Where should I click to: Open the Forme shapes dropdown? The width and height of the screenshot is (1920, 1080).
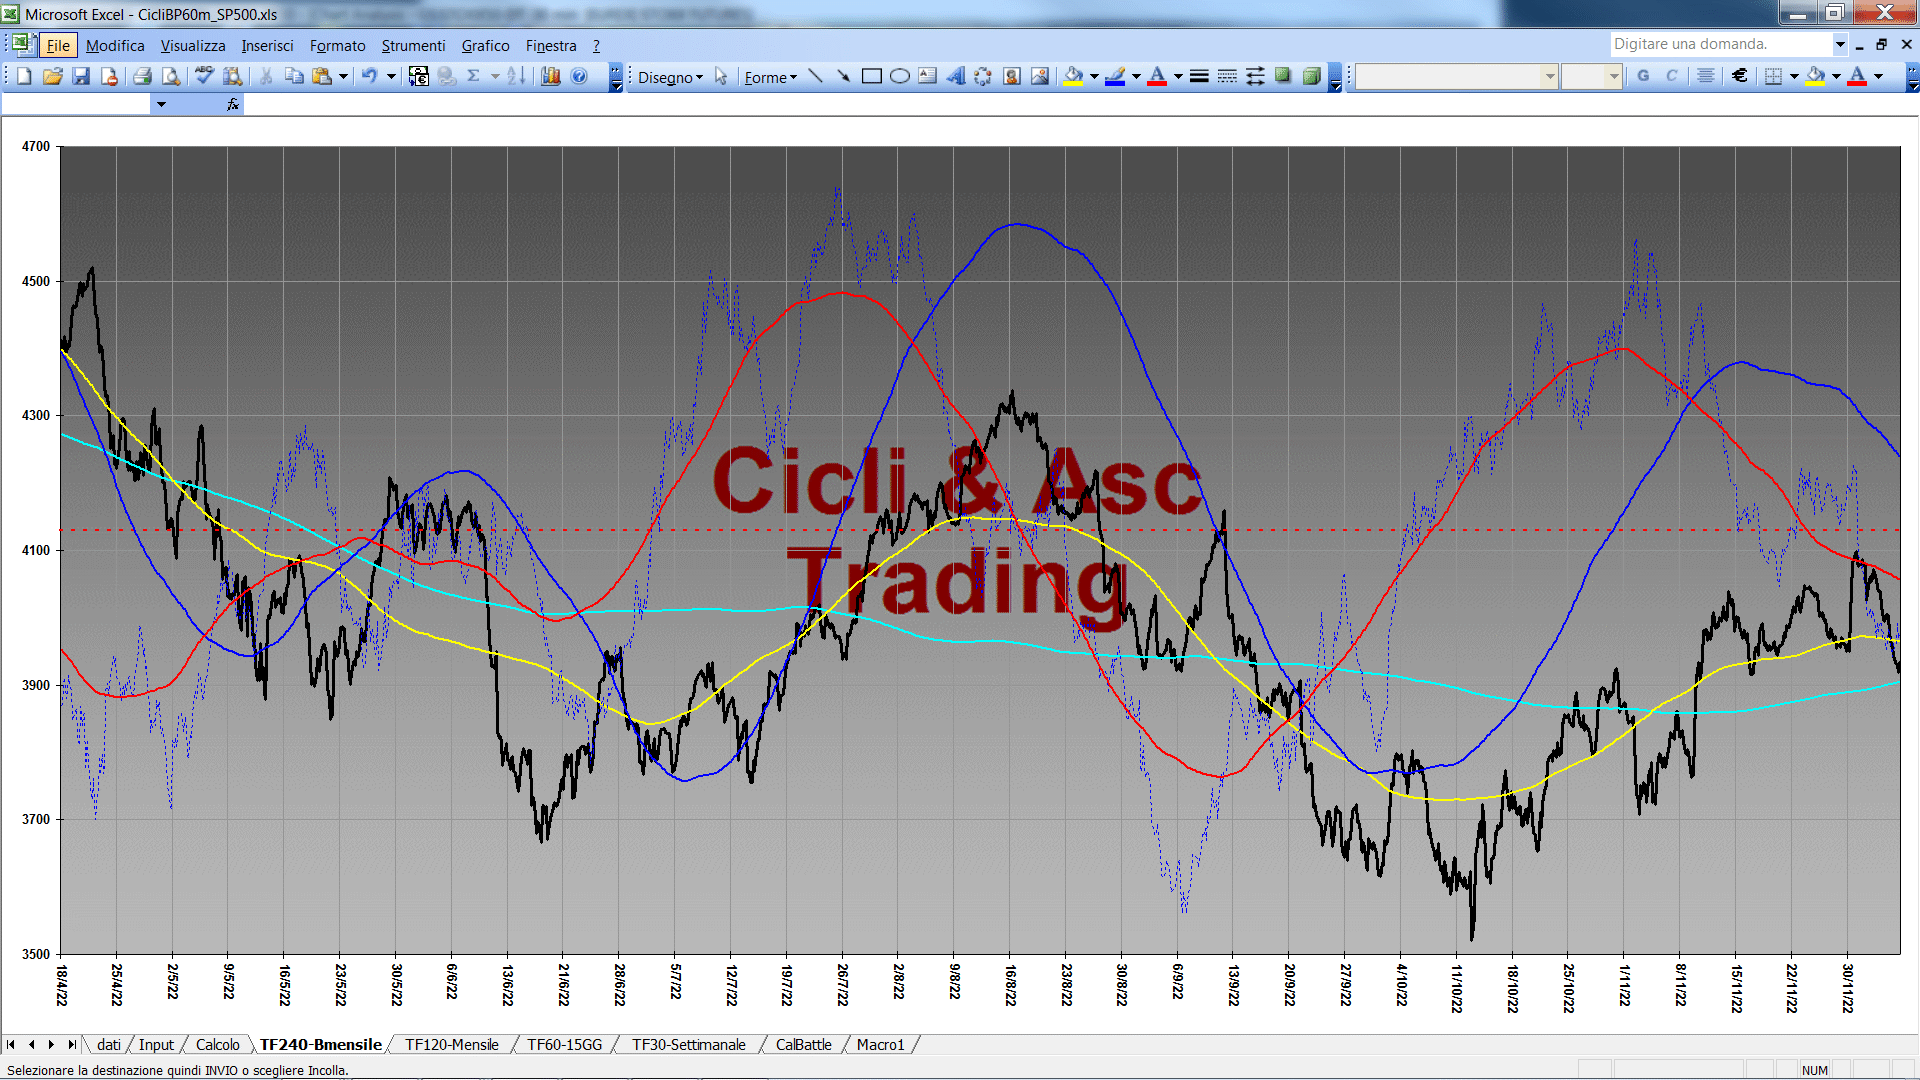tap(770, 77)
